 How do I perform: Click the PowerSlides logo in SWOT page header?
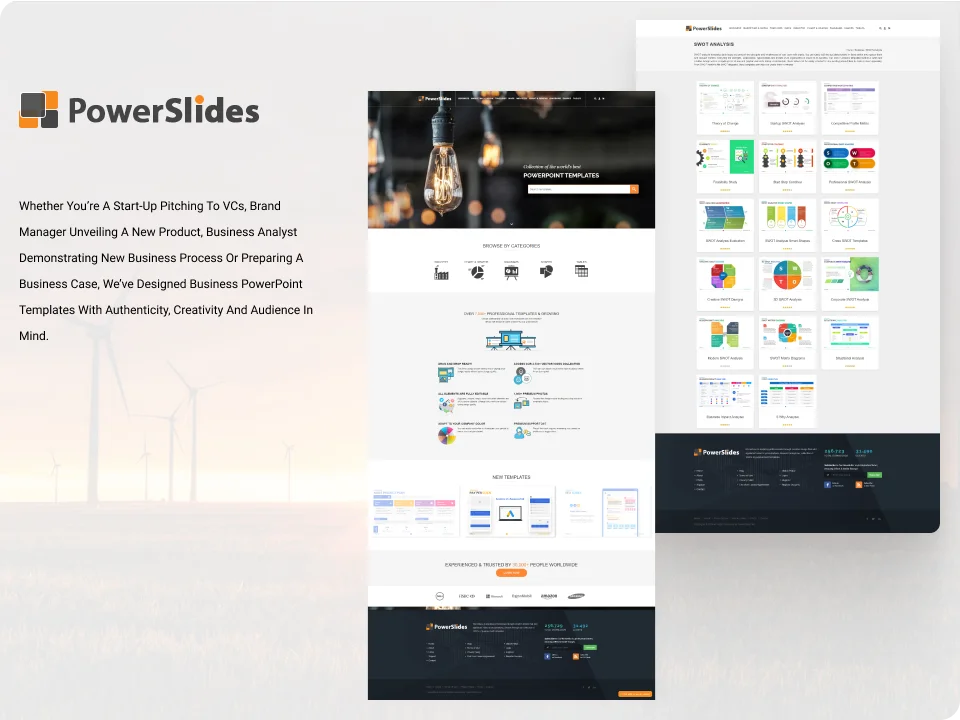click(x=703, y=28)
